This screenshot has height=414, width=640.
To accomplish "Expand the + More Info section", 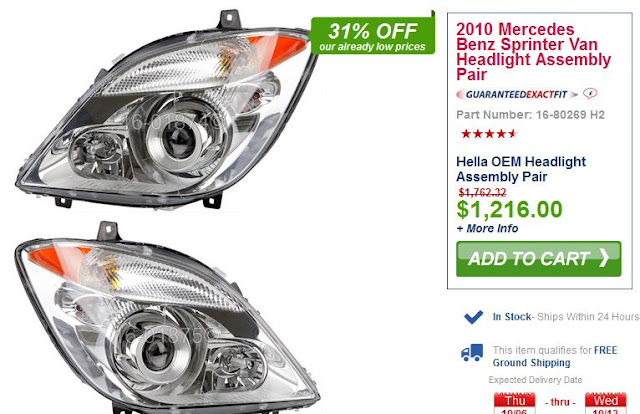I will pos(487,228).
